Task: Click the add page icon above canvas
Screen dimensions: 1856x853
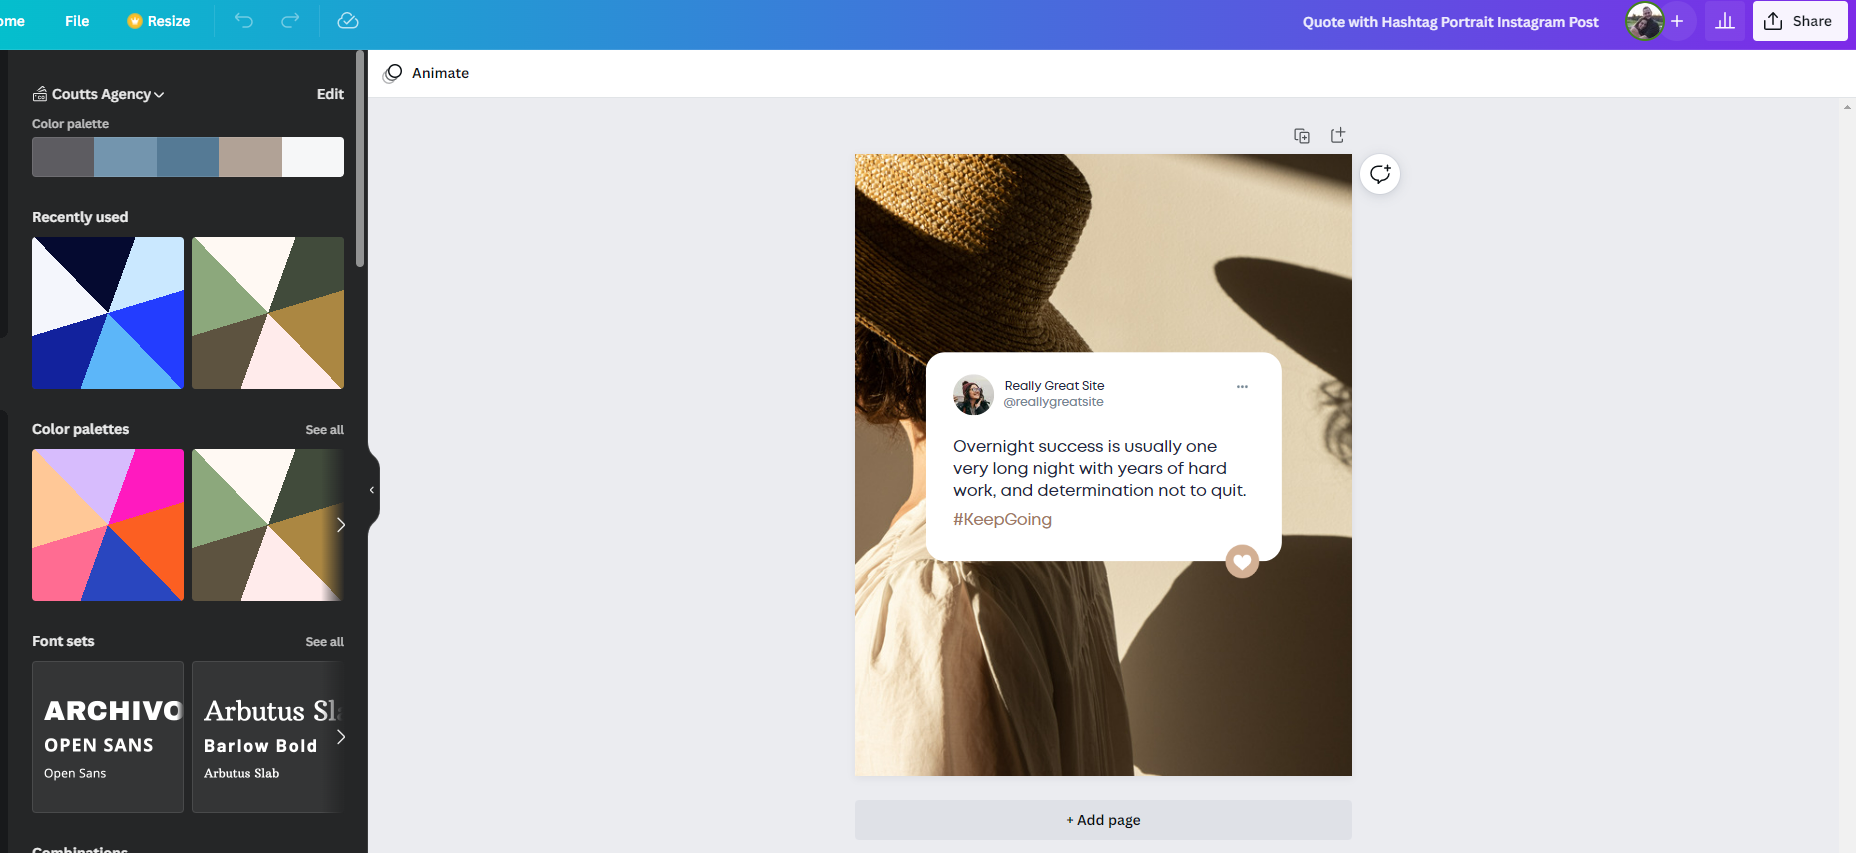Action: pos(1338,135)
